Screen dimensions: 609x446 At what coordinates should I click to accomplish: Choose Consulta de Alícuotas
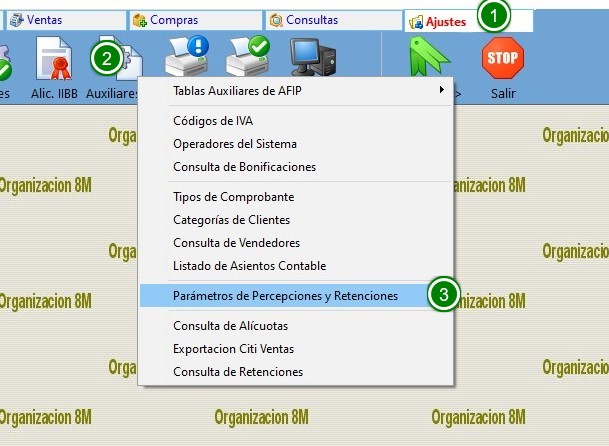point(296,326)
